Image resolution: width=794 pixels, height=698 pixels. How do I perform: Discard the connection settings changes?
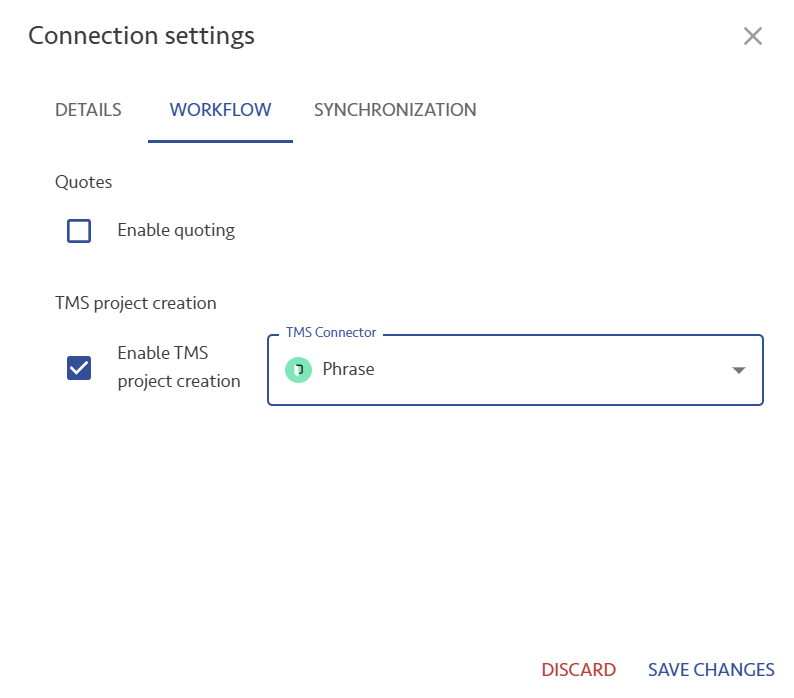[x=579, y=670]
